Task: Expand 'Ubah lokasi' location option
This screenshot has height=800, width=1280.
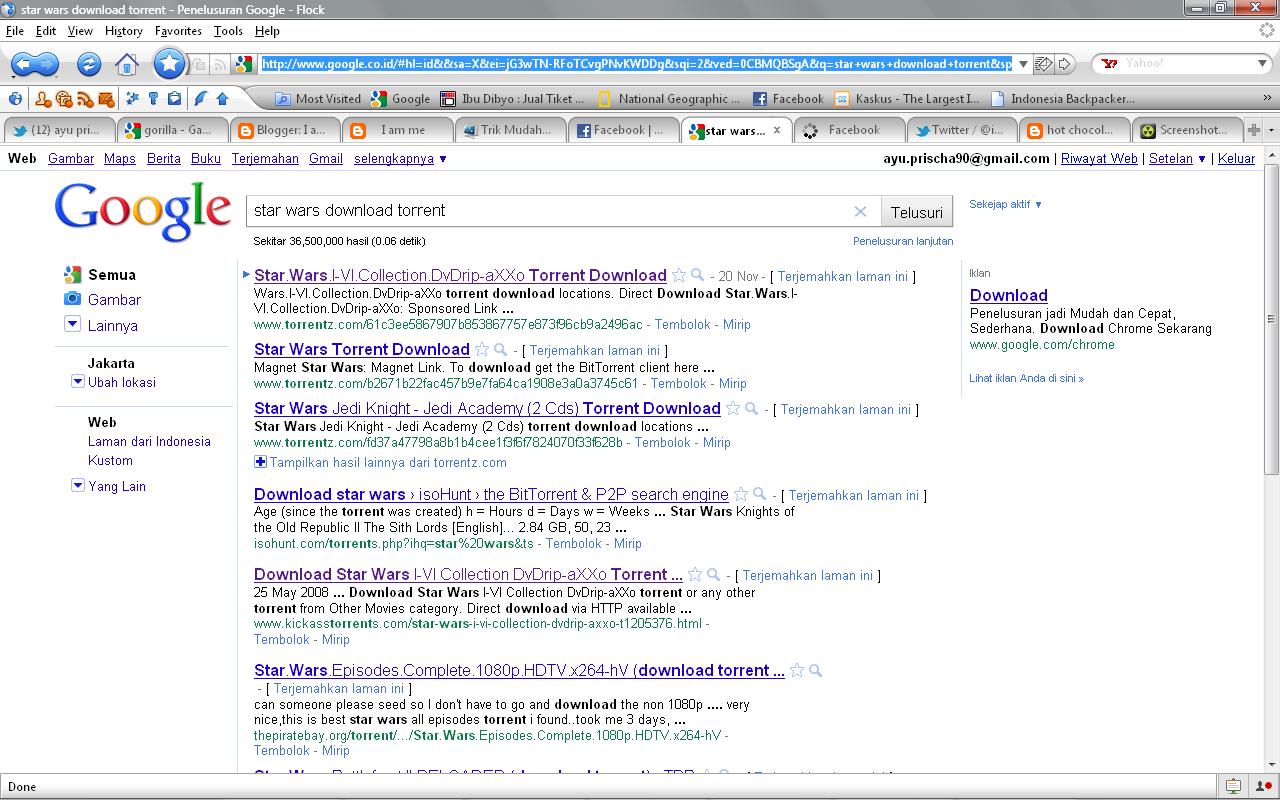Action: [78, 382]
